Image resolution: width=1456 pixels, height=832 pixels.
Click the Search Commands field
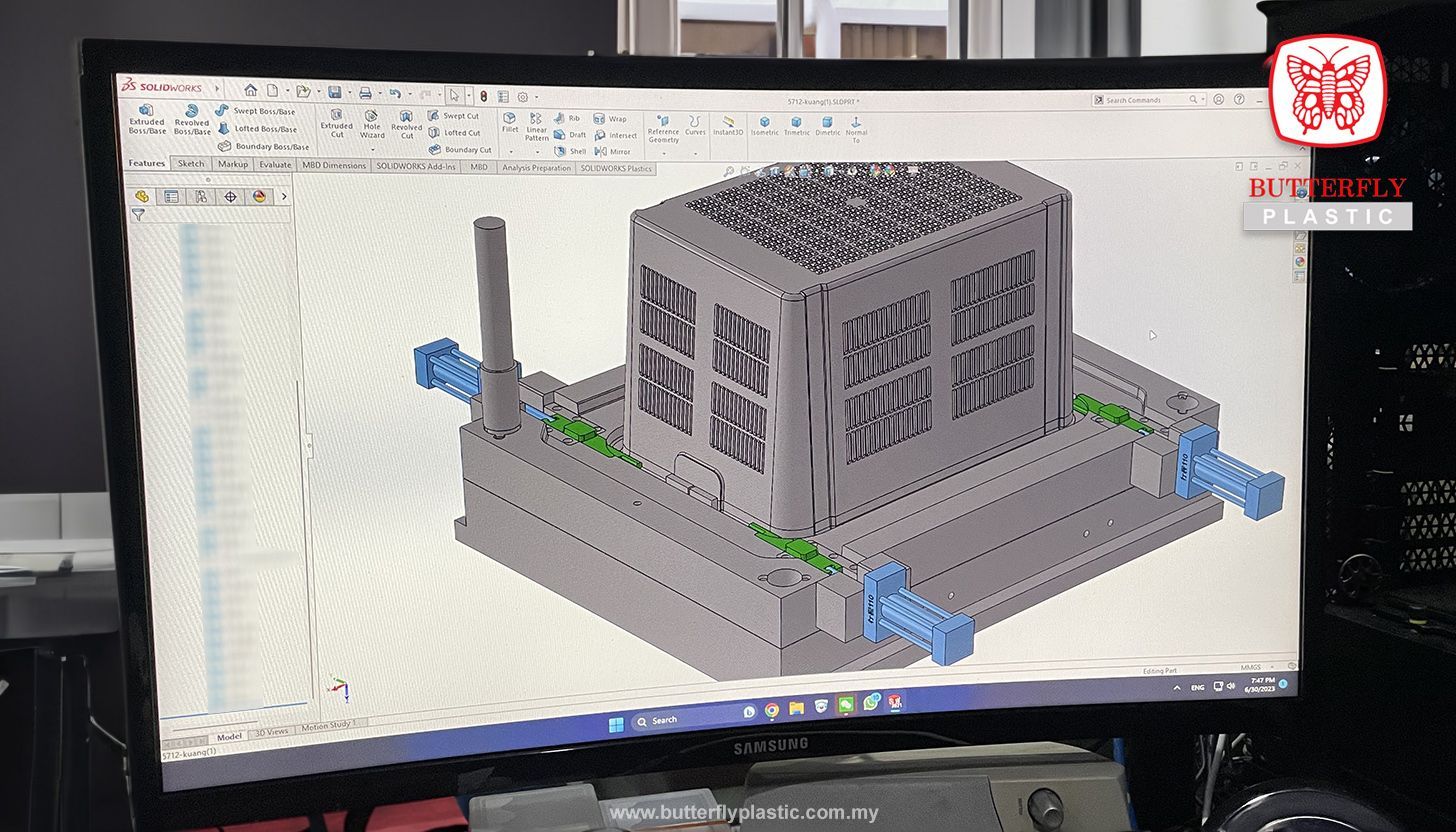(x=1149, y=100)
